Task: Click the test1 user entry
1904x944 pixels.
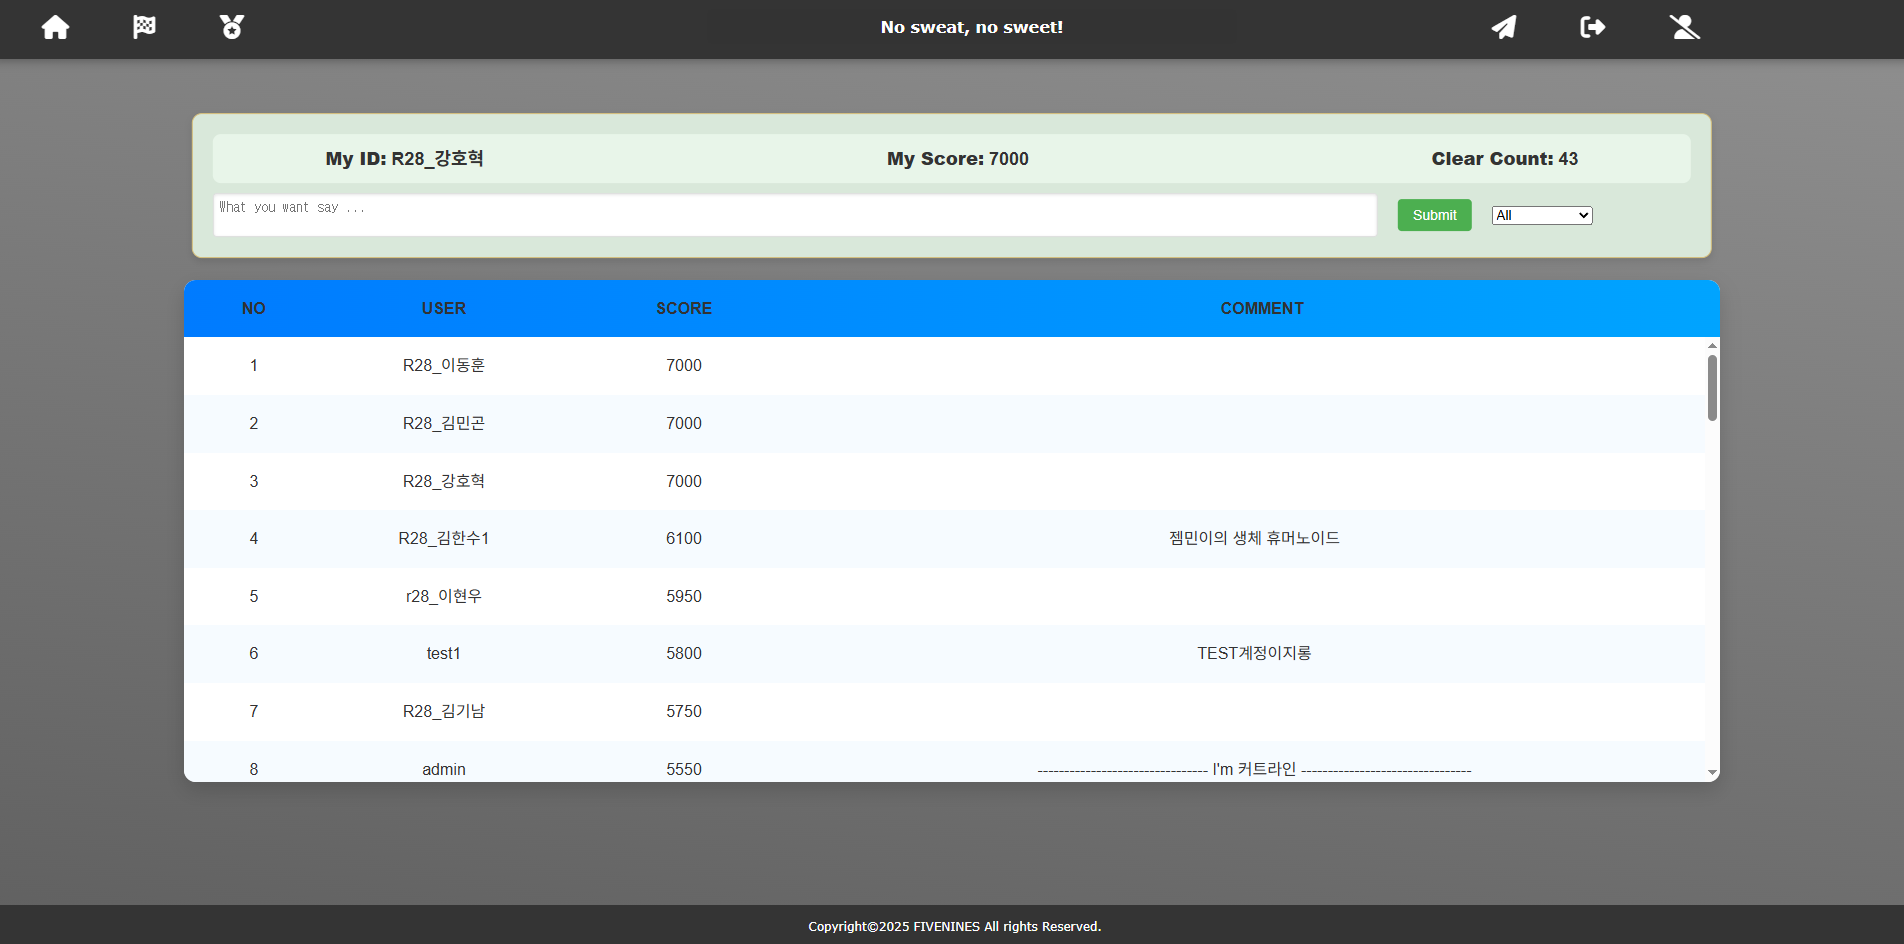Action: 443,653
